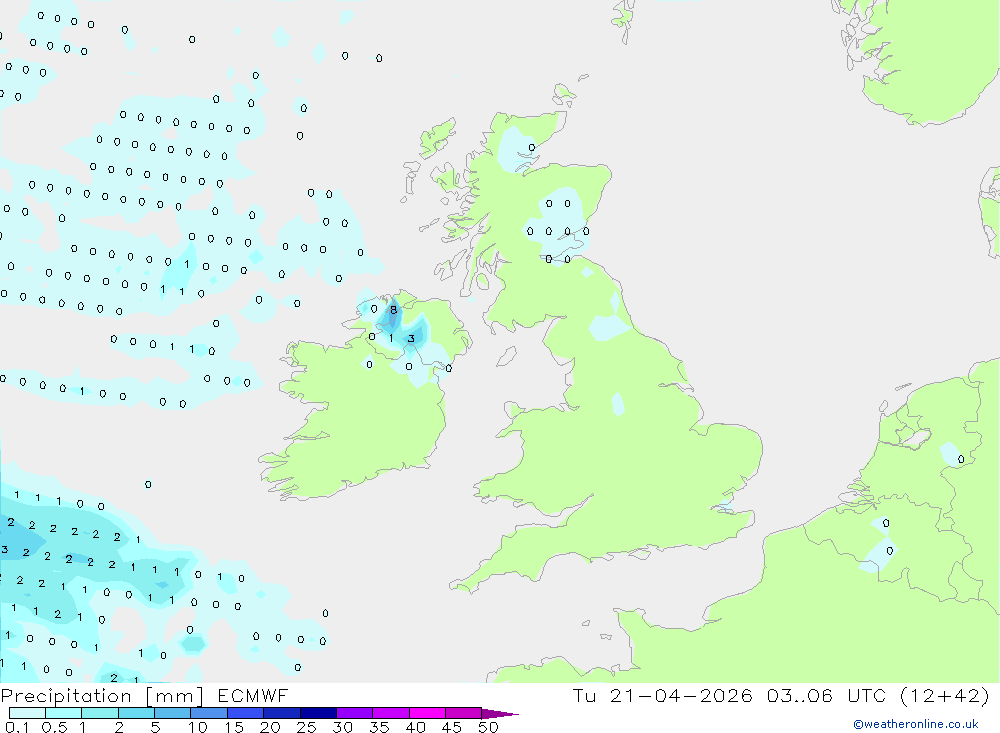
Task: Click the 30–35 mm violet legend box
Action: click(x=355, y=713)
